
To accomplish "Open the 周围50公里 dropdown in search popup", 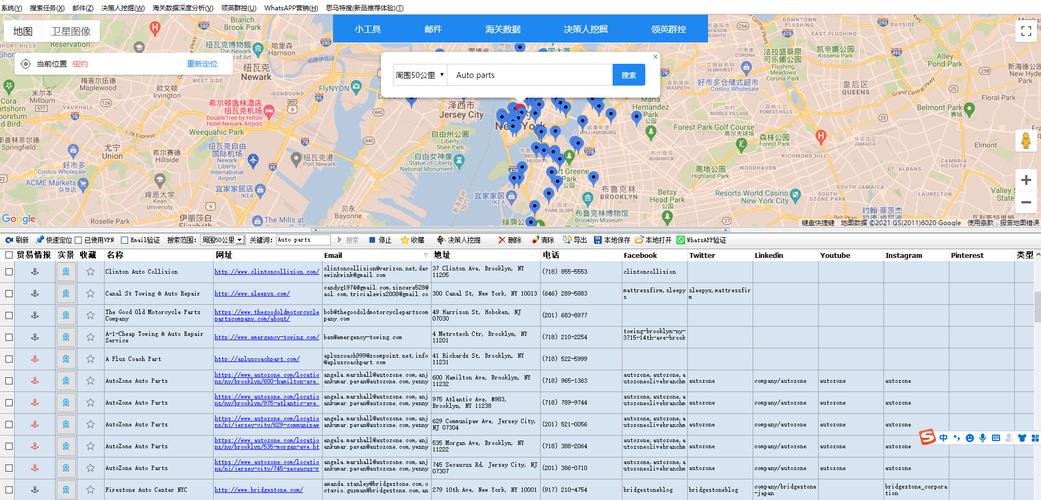I will click(420, 75).
